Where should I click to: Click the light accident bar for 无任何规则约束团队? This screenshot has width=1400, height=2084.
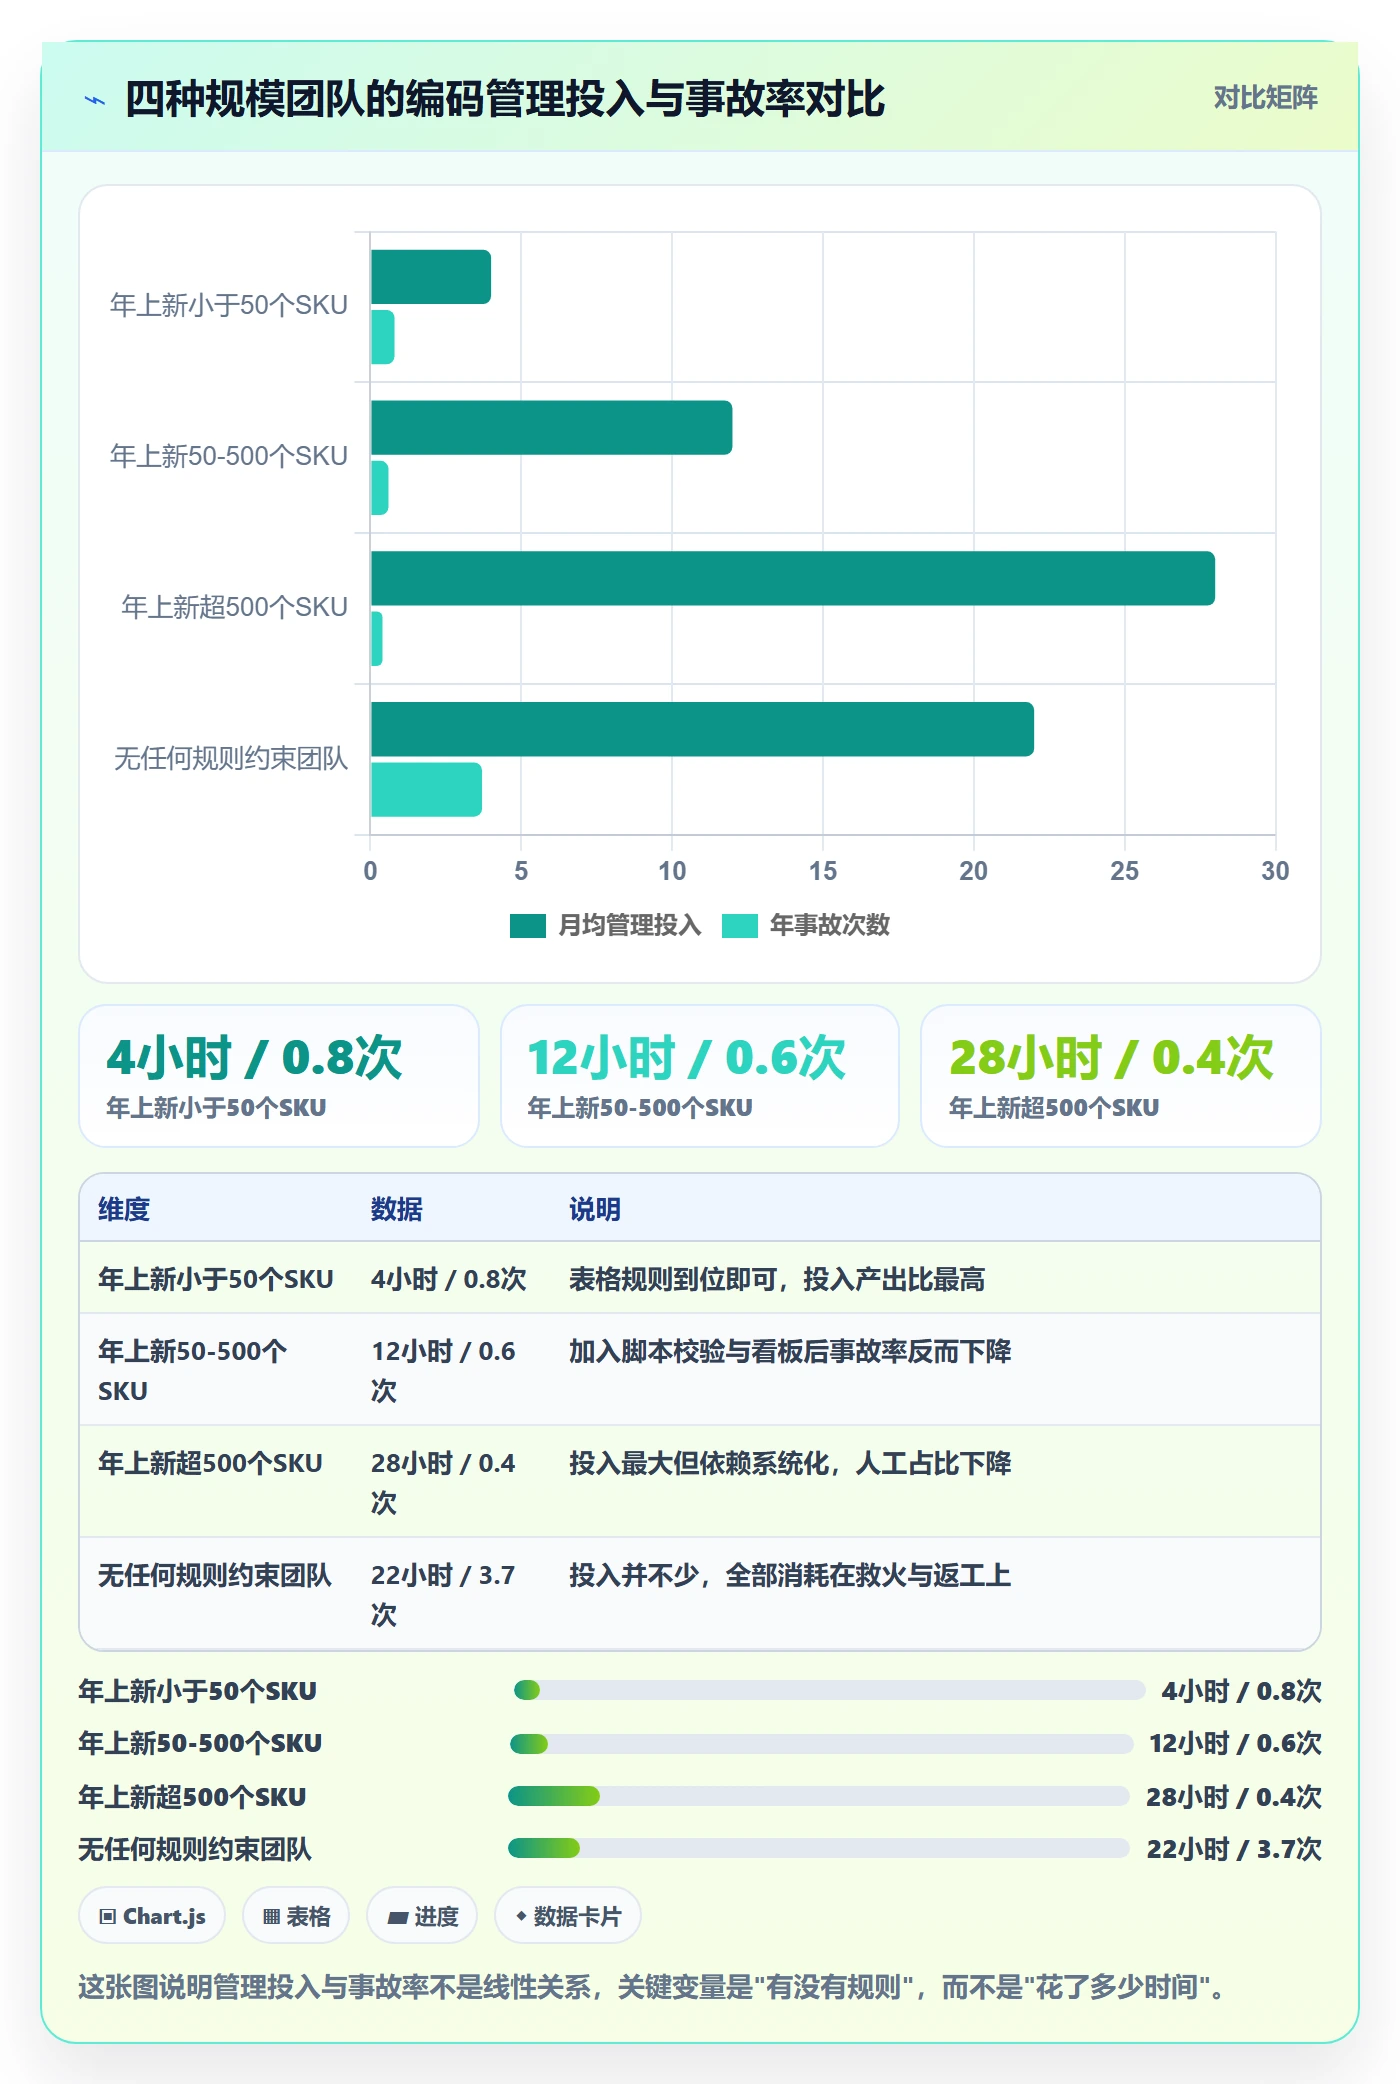[426, 790]
